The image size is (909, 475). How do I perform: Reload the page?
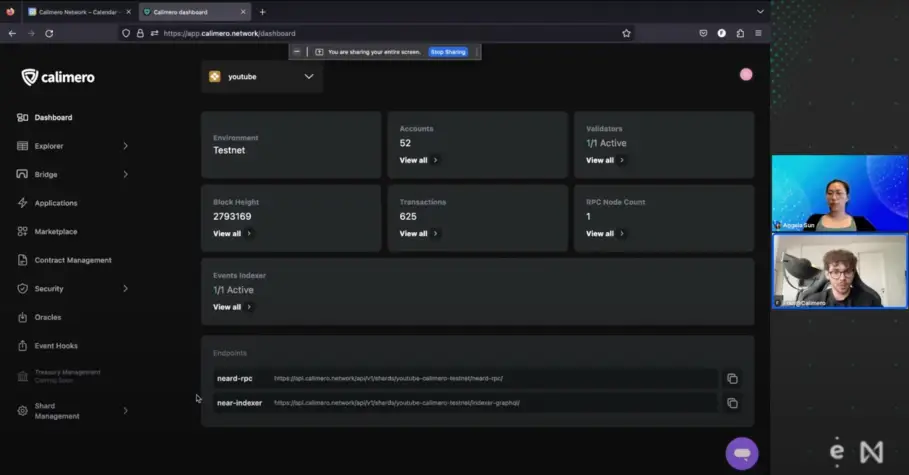point(49,34)
